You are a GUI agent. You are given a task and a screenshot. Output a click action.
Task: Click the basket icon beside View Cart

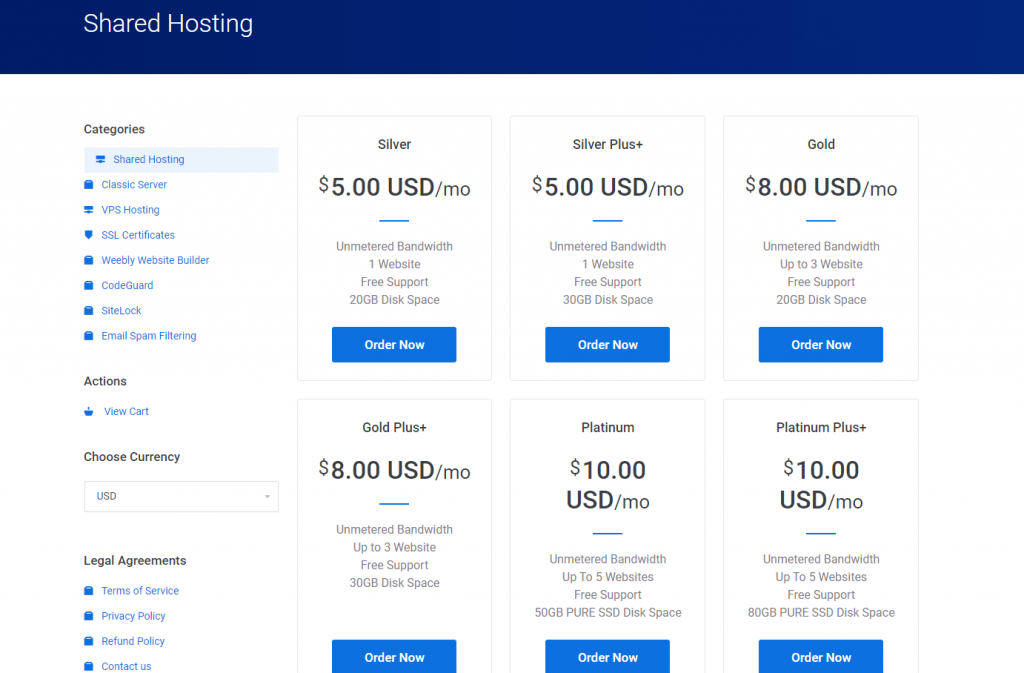pos(89,411)
